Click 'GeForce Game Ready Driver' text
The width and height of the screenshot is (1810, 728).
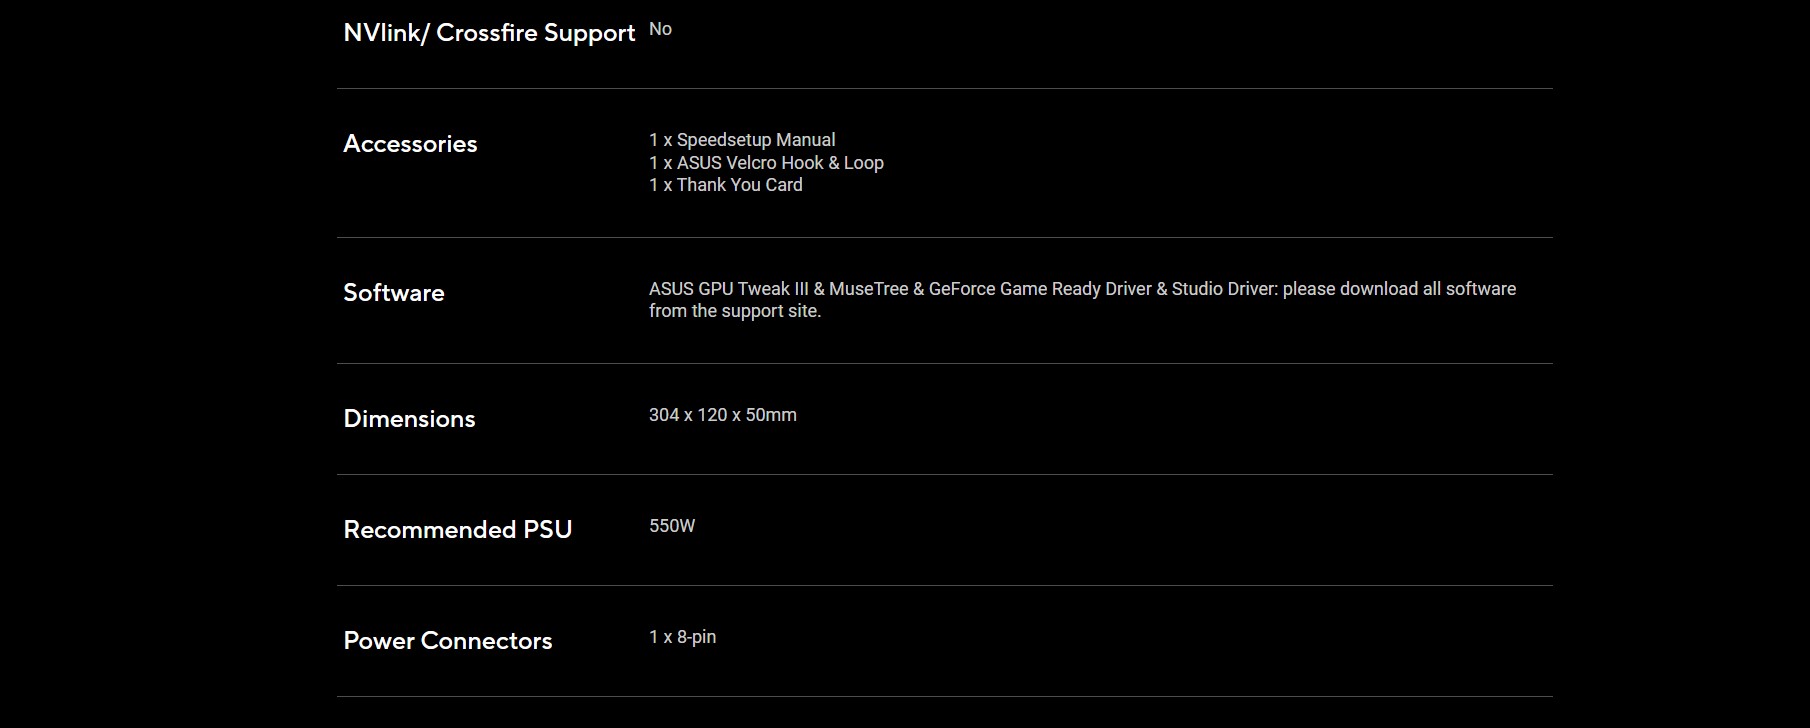(x=1040, y=289)
